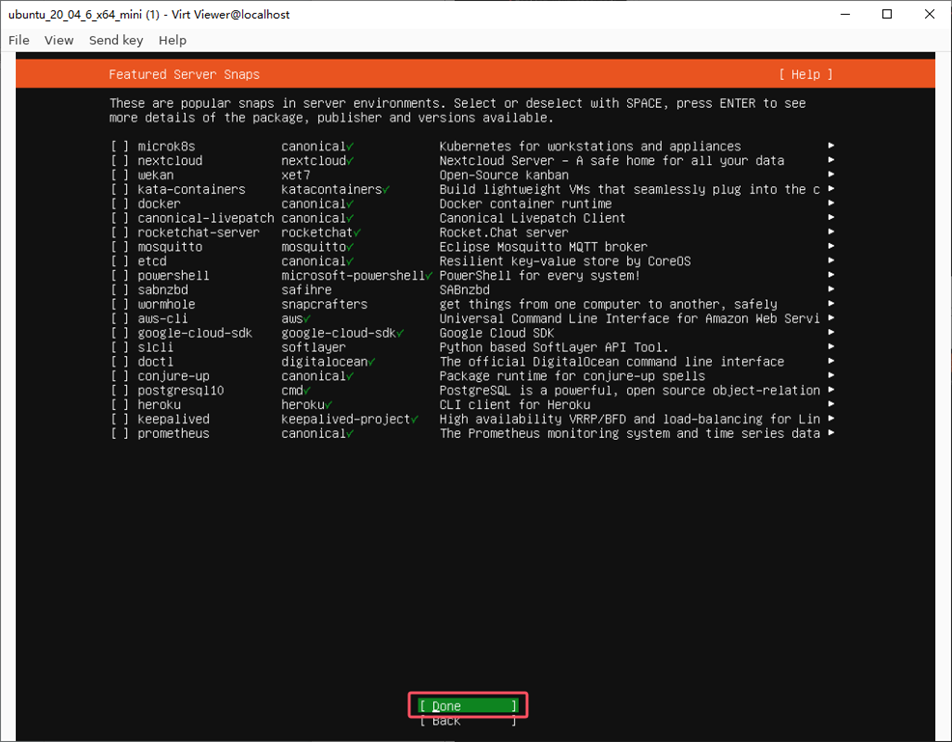Image resolution: width=952 pixels, height=742 pixels.
Task: Click description Canonical Livepatch Client
Action: [x=532, y=218]
